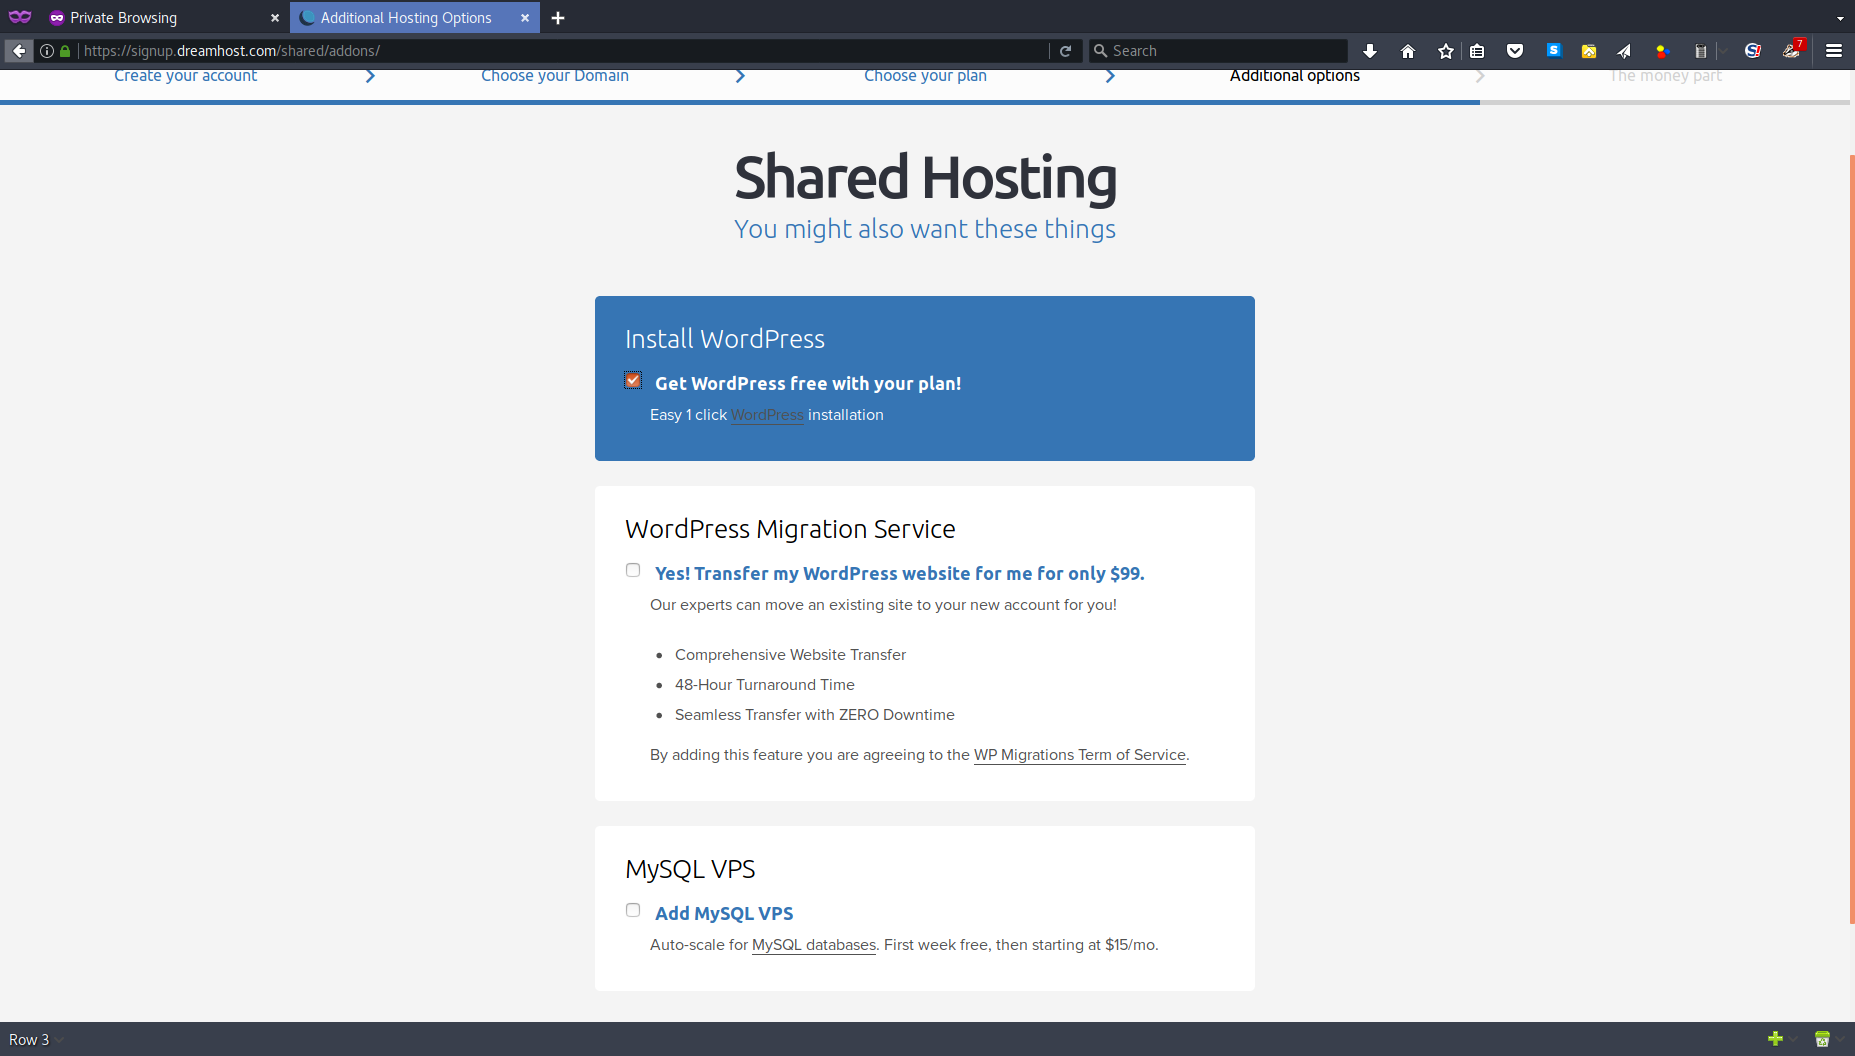Check the WordPress transfer for $99 box
The image size is (1855, 1056).
click(x=633, y=570)
